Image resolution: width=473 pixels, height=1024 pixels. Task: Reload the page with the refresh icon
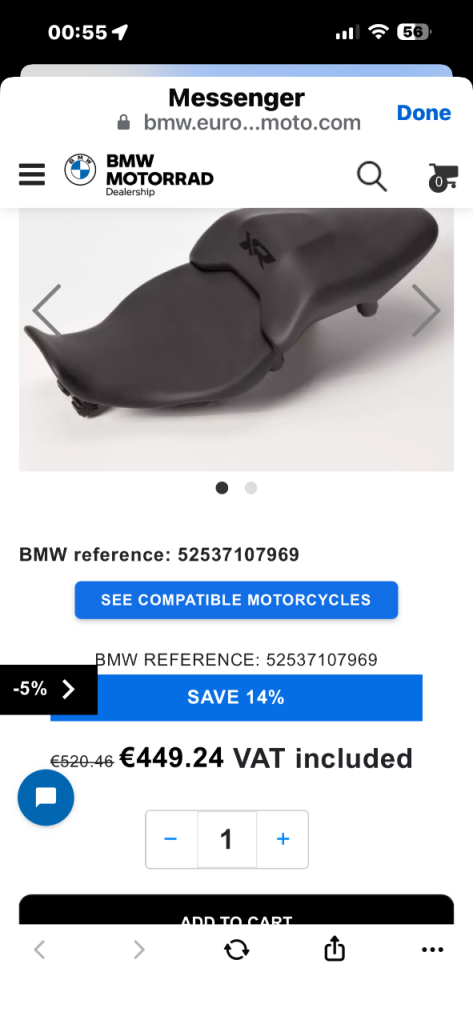[x=236, y=950]
